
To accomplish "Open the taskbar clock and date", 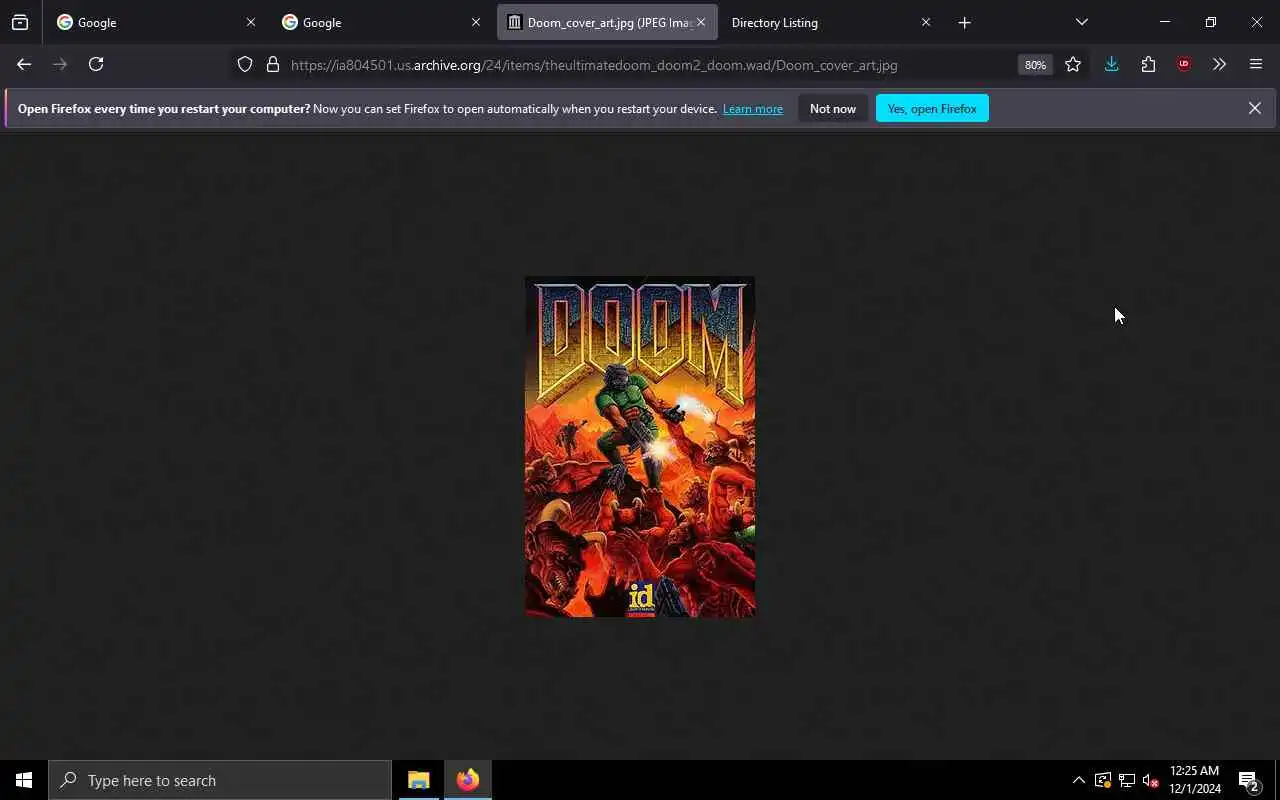I will tap(1195, 780).
